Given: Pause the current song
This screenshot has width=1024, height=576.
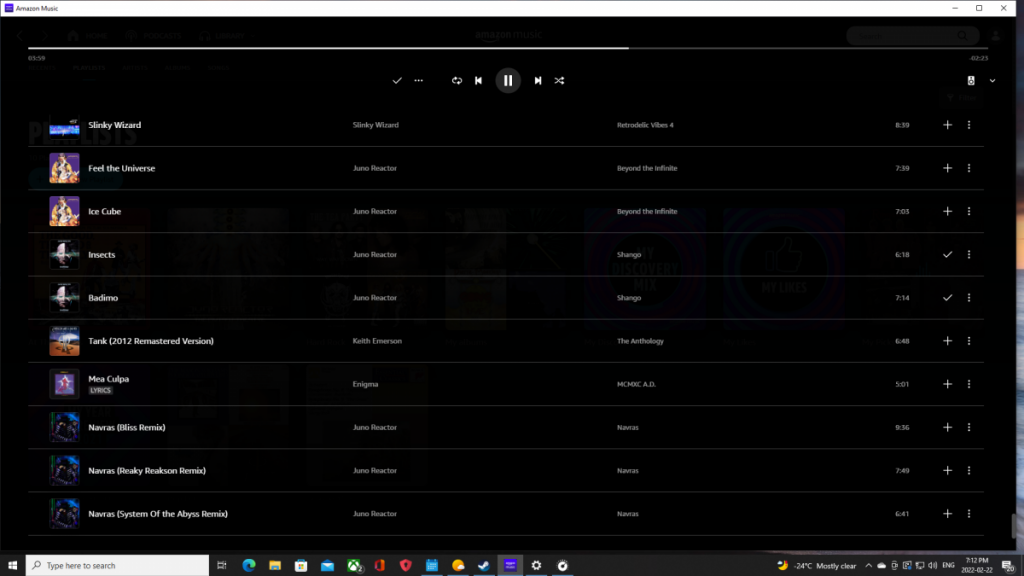Looking at the screenshot, I should pos(508,80).
